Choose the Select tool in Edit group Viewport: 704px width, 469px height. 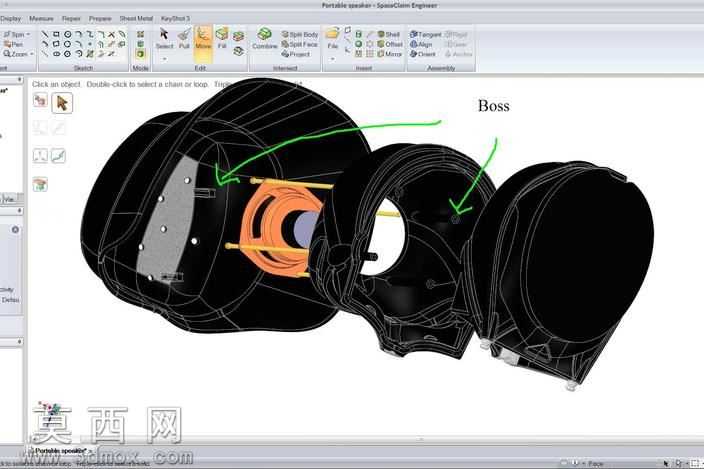pos(164,39)
